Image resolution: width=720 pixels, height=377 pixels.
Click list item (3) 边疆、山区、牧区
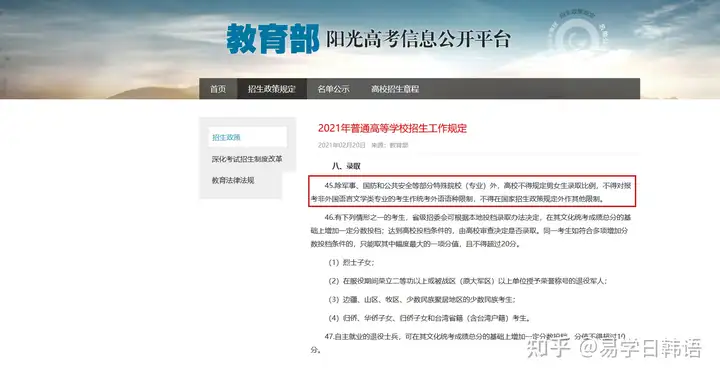tap(422, 299)
